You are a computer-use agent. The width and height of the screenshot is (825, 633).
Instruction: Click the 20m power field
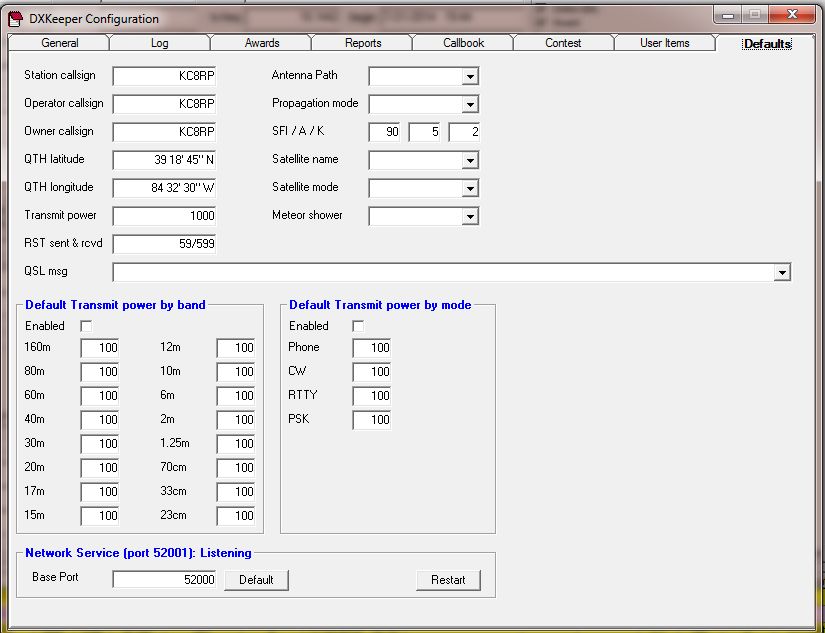99,468
